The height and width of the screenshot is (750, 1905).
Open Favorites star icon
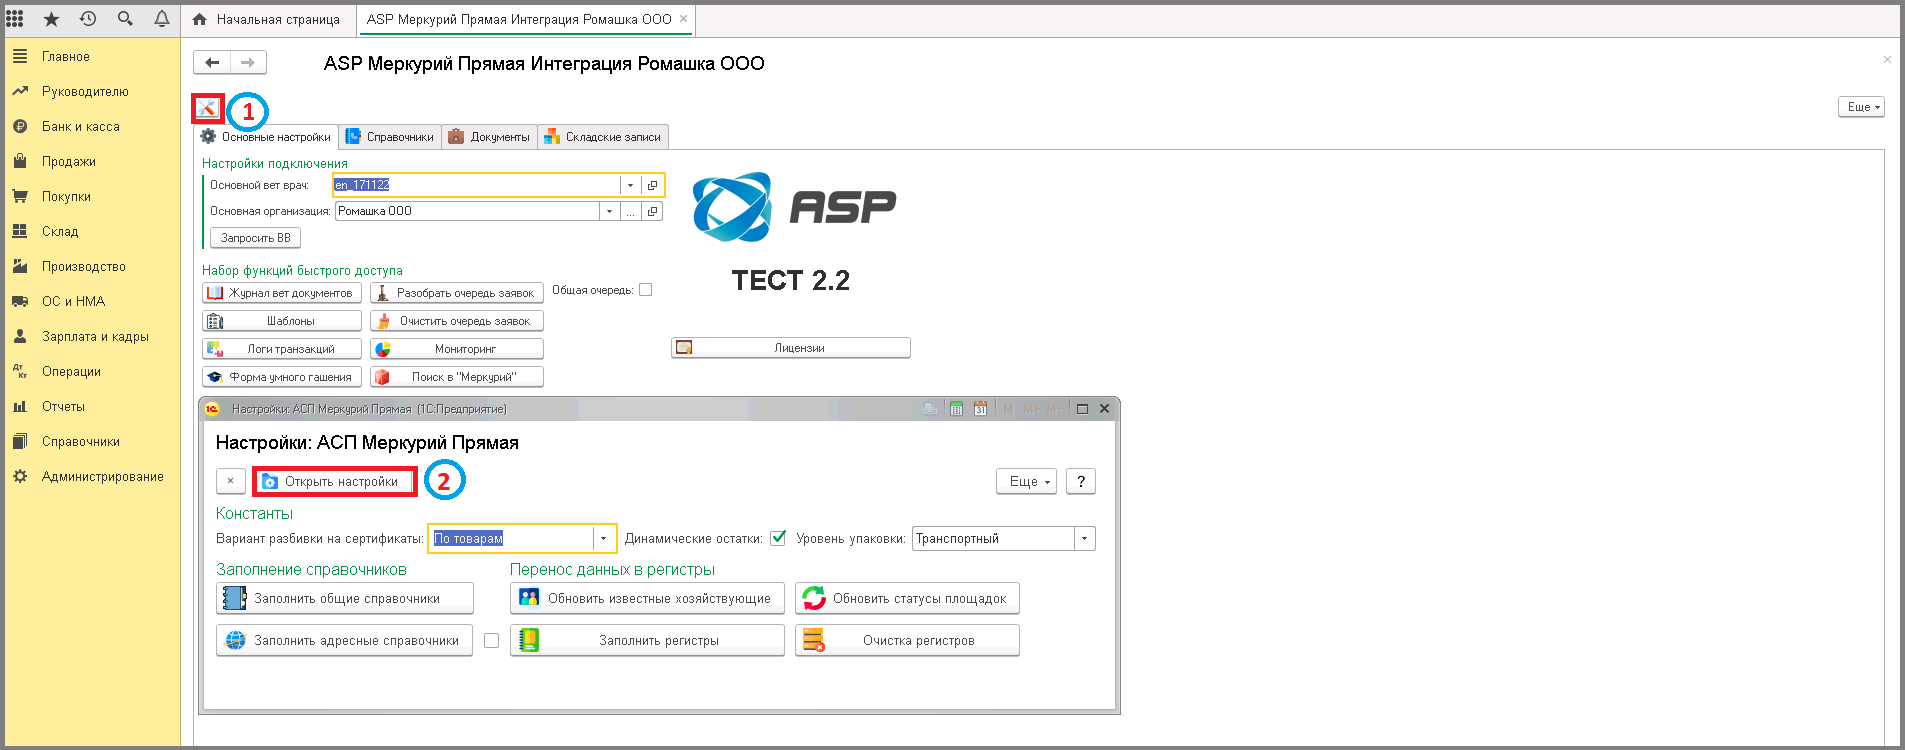pyautogui.click(x=51, y=19)
